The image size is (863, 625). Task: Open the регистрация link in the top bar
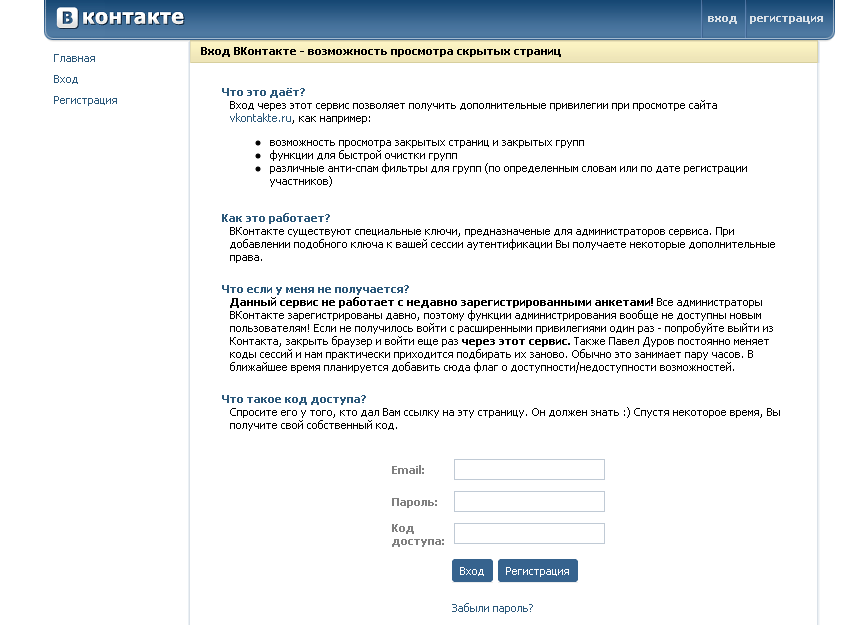[786, 18]
